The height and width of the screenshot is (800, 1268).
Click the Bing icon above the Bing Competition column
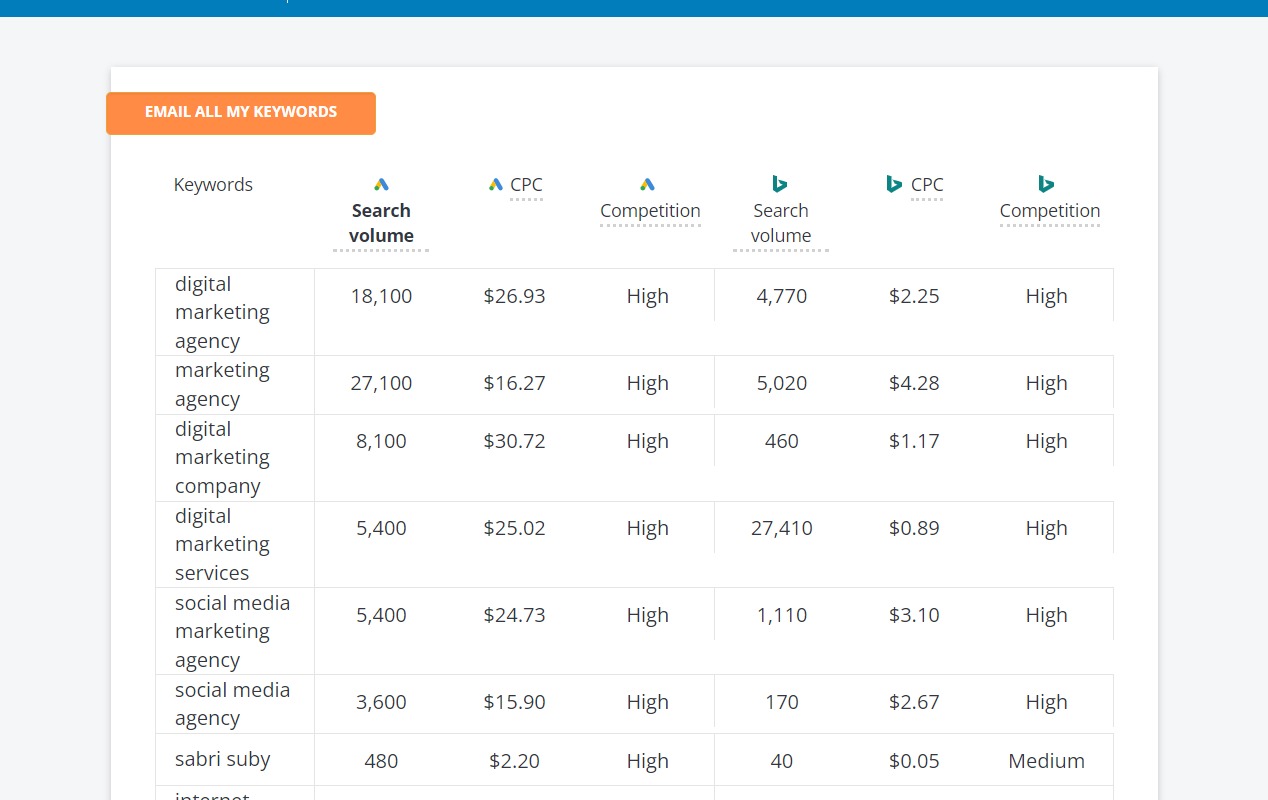[1046, 184]
